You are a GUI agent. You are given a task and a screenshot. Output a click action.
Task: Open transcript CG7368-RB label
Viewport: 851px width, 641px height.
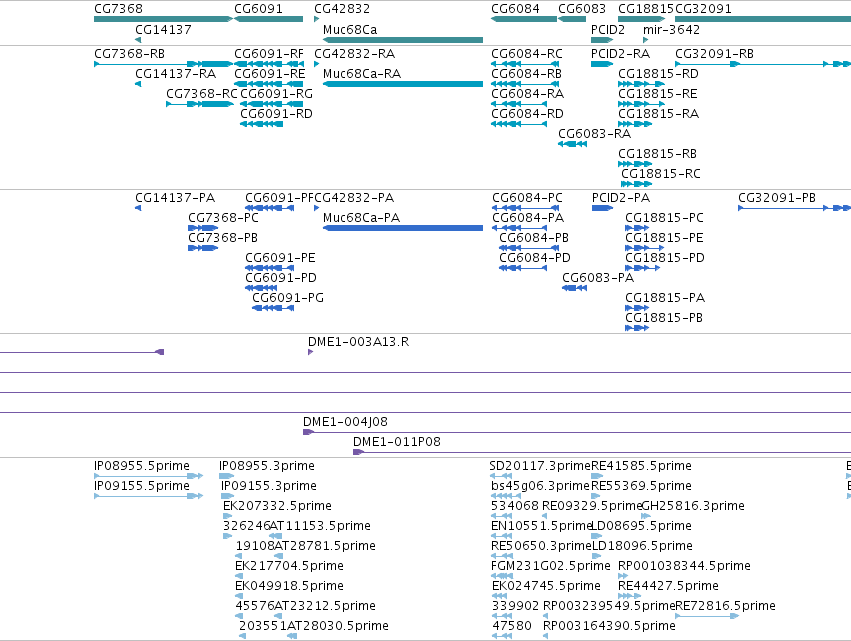[x=129, y=54]
